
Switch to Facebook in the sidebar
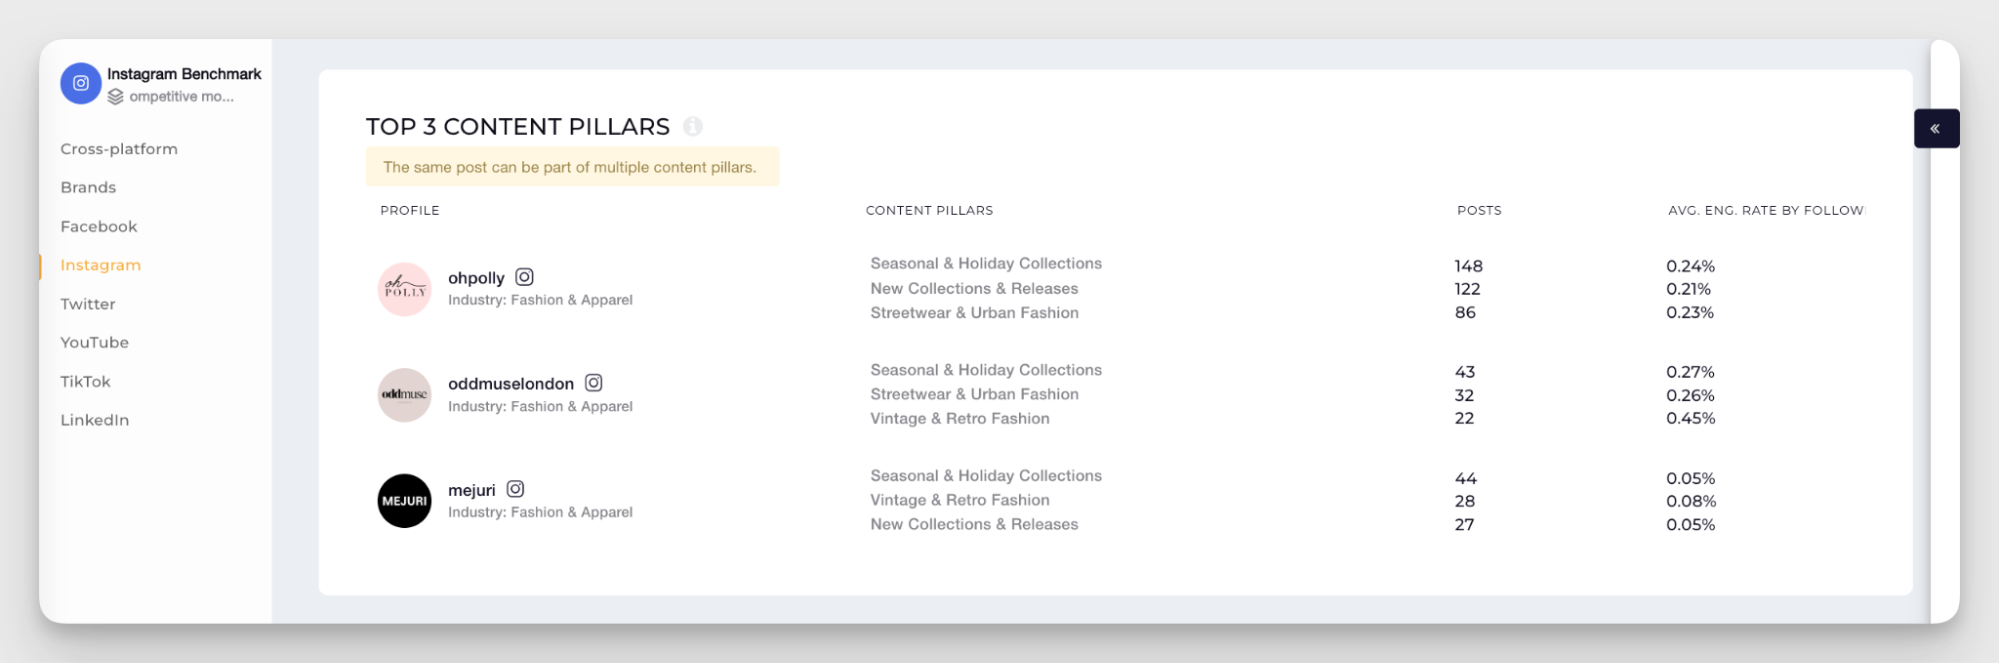tap(99, 227)
